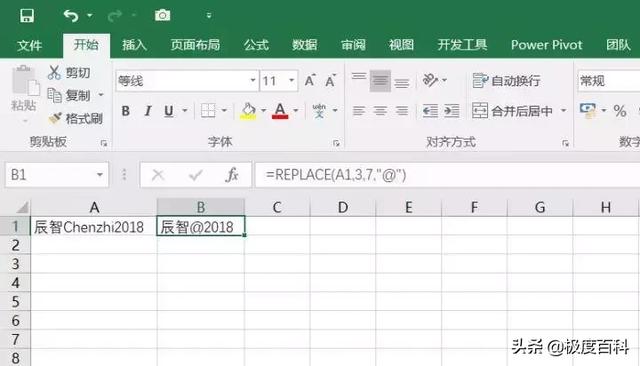Click the decrease indent icon
This screenshot has width=640, height=366.
pyautogui.click(x=430, y=111)
